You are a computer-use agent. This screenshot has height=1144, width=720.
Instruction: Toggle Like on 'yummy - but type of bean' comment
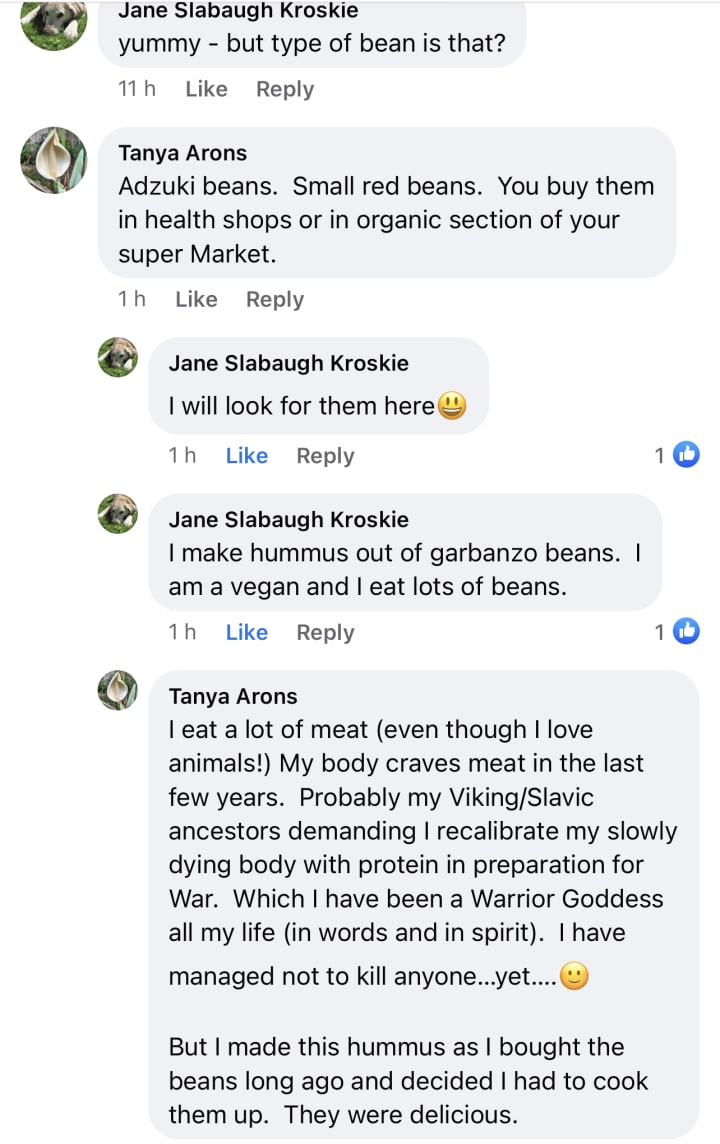(x=206, y=89)
